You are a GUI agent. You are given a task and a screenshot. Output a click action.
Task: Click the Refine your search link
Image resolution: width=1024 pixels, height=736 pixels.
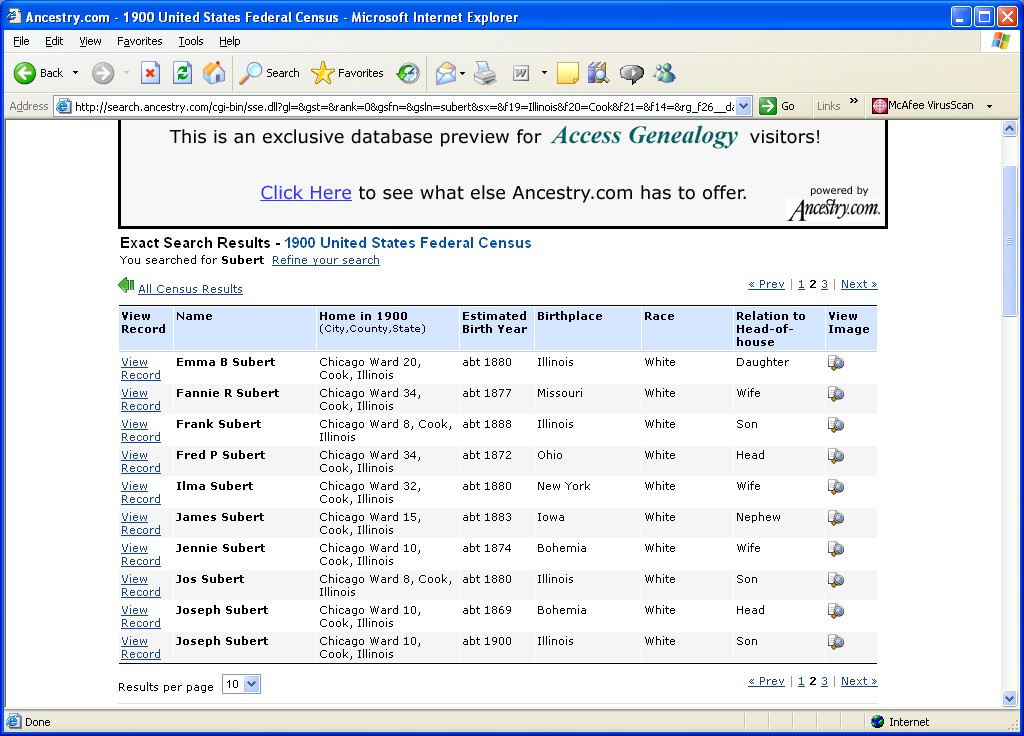tap(326, 260)
